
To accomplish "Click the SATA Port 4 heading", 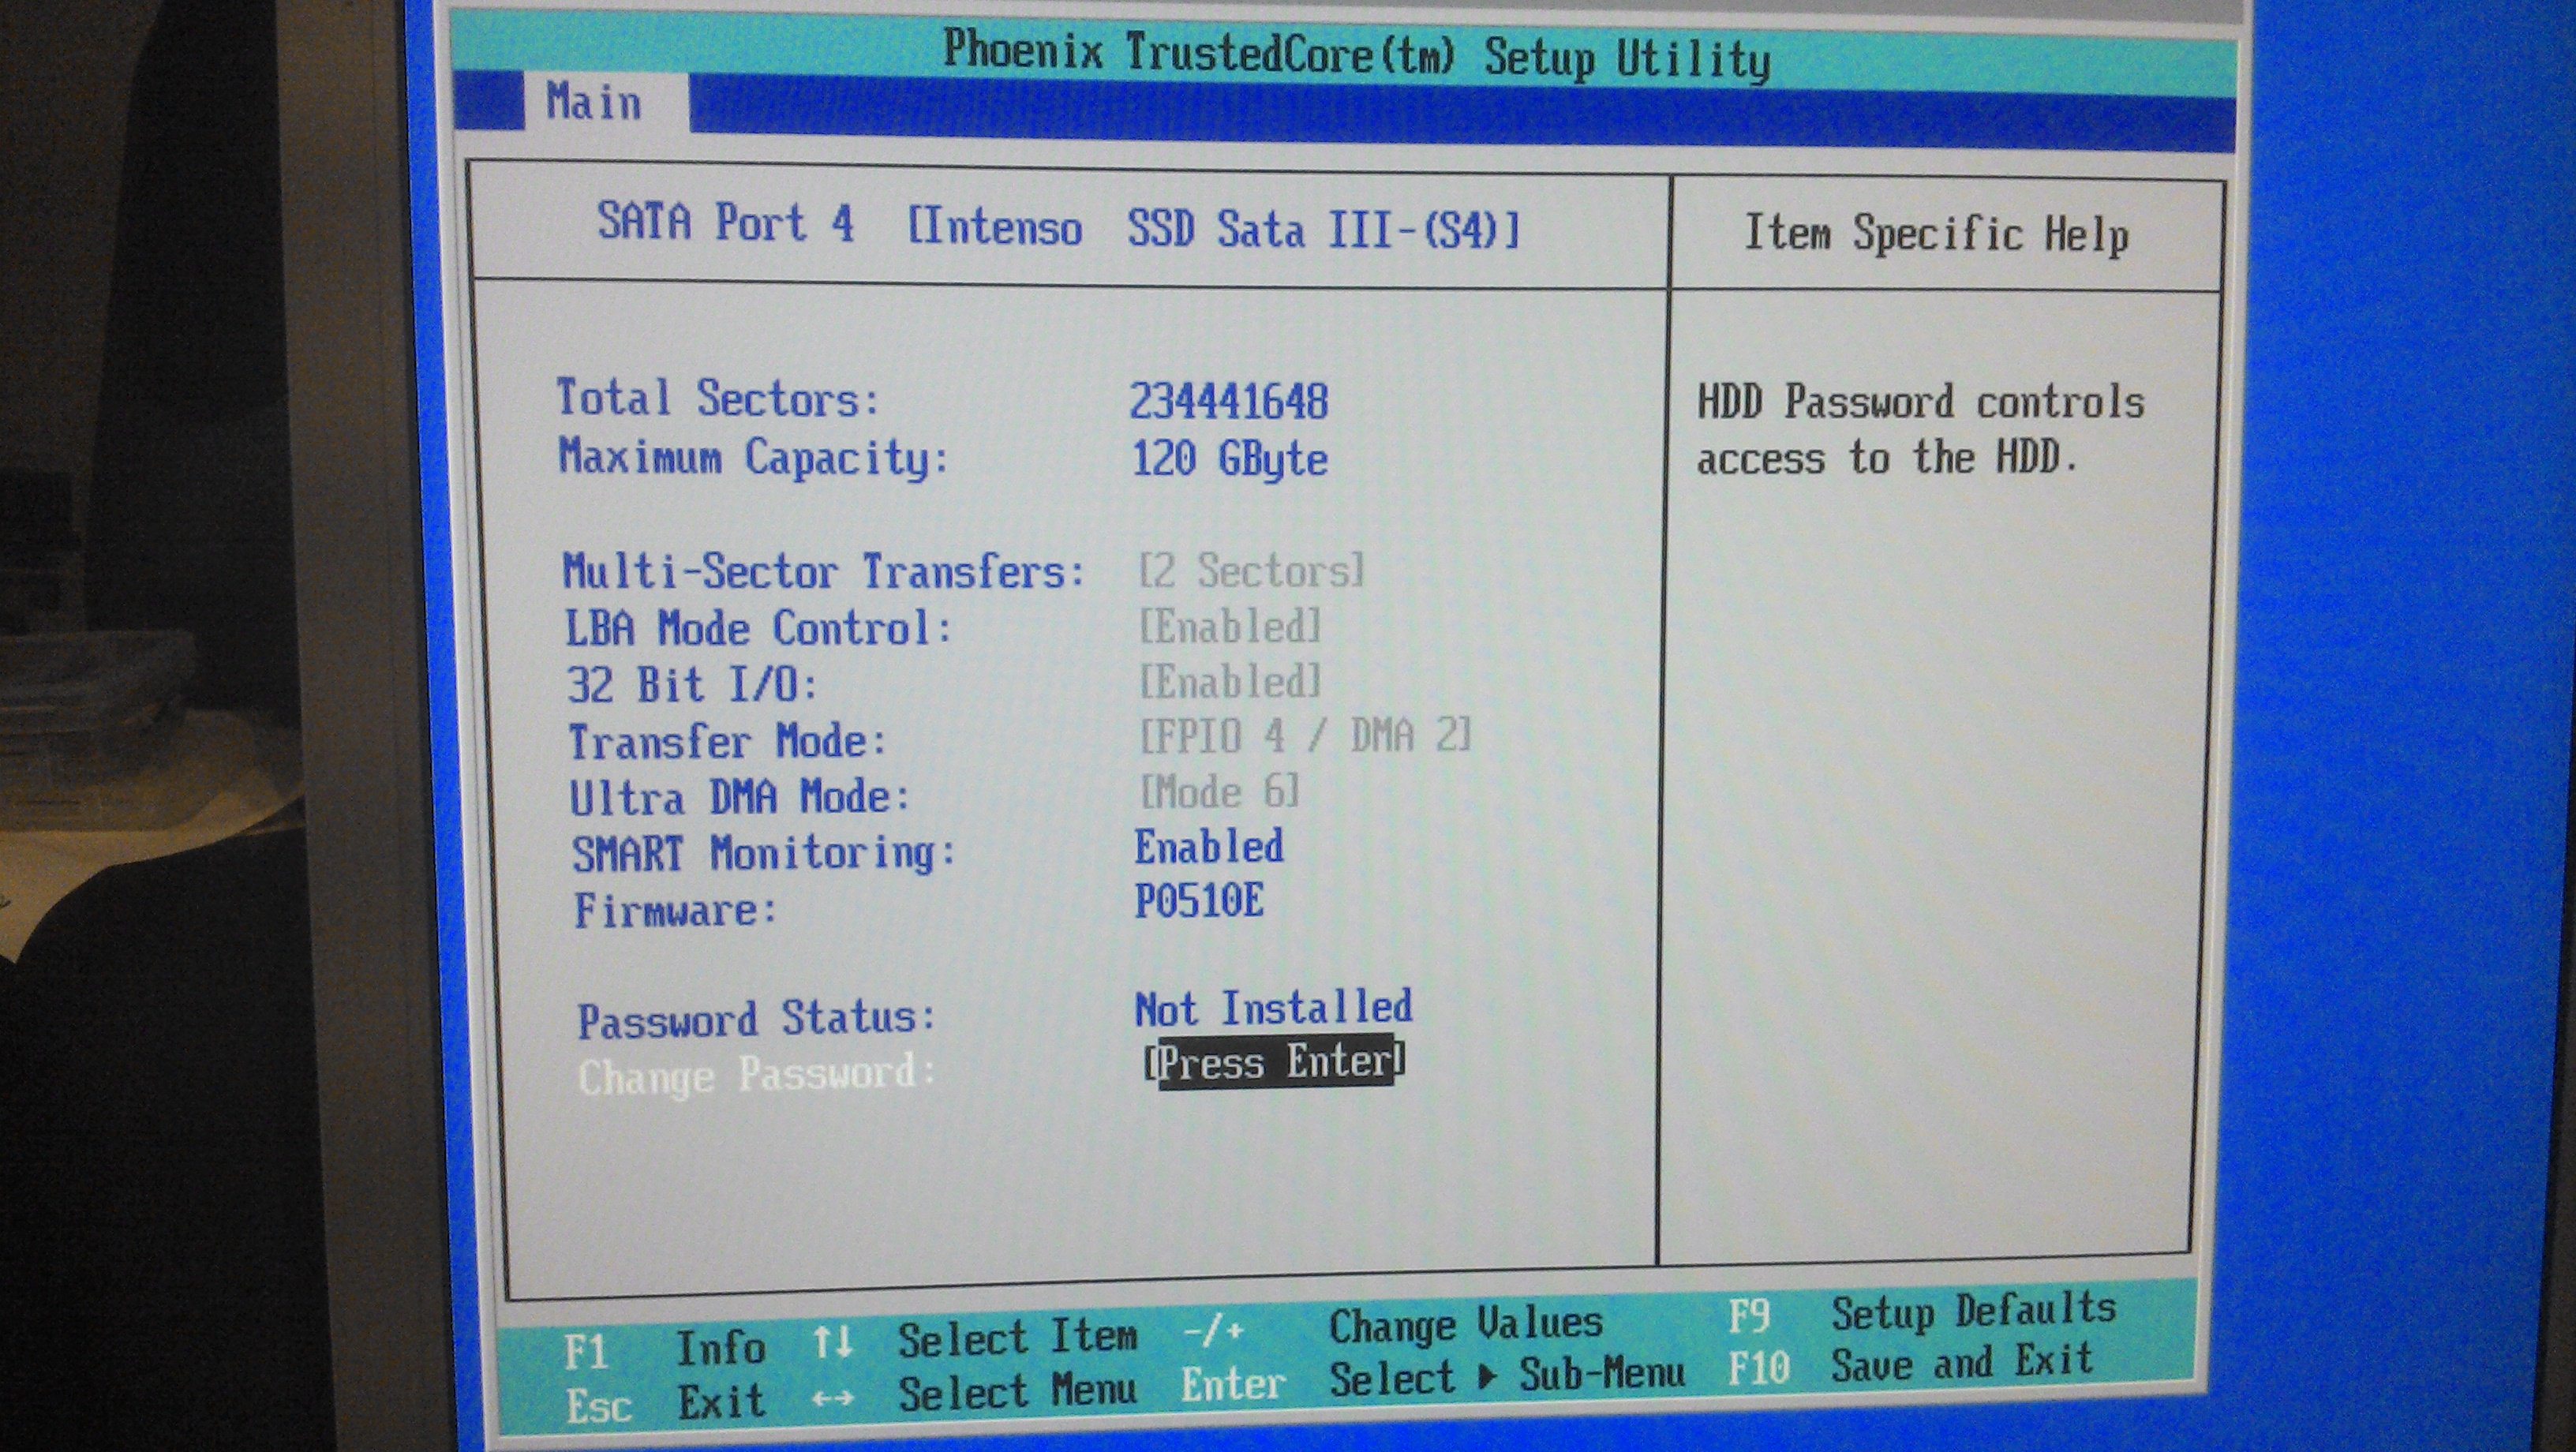I will (x=726, y=222).
